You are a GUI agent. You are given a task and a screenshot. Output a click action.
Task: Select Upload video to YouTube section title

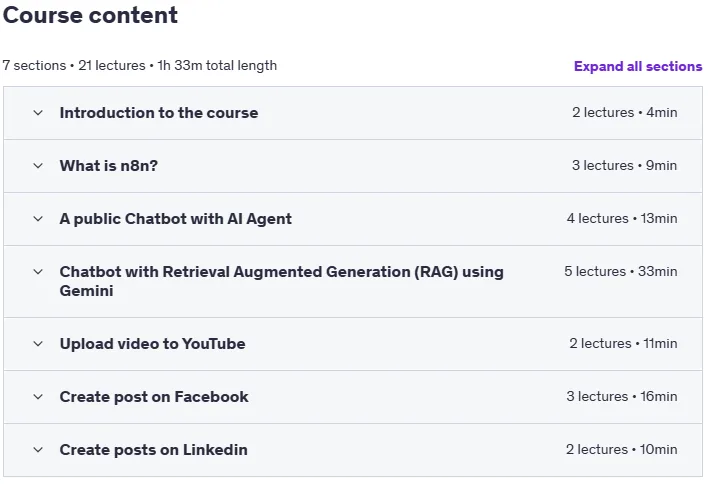coord(152,344)
